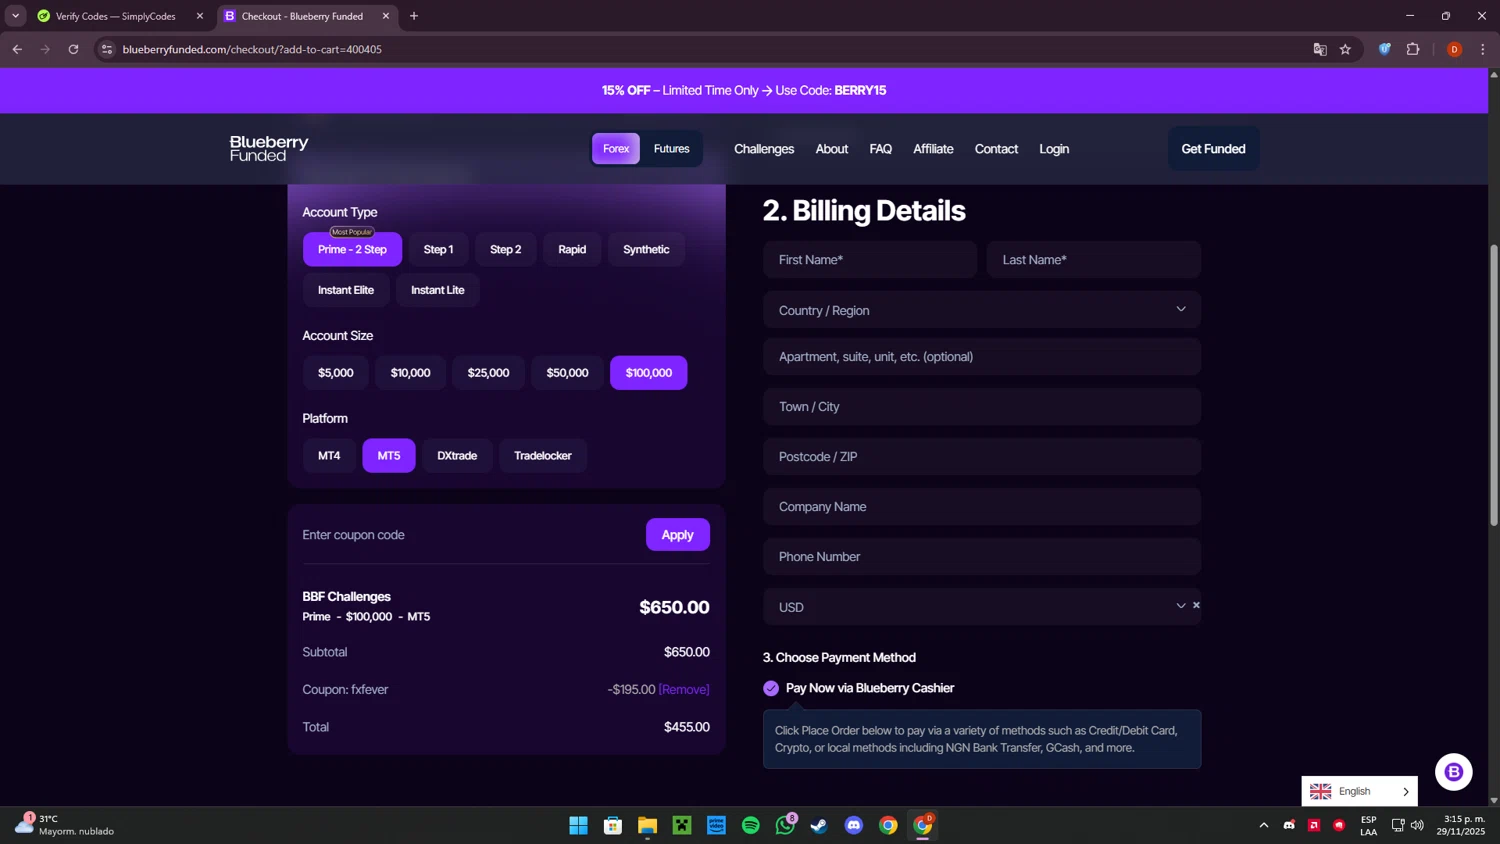Open the tab search dropdown arrow
This screenshot has width=1500, height=844.
[x=15, y=16]
